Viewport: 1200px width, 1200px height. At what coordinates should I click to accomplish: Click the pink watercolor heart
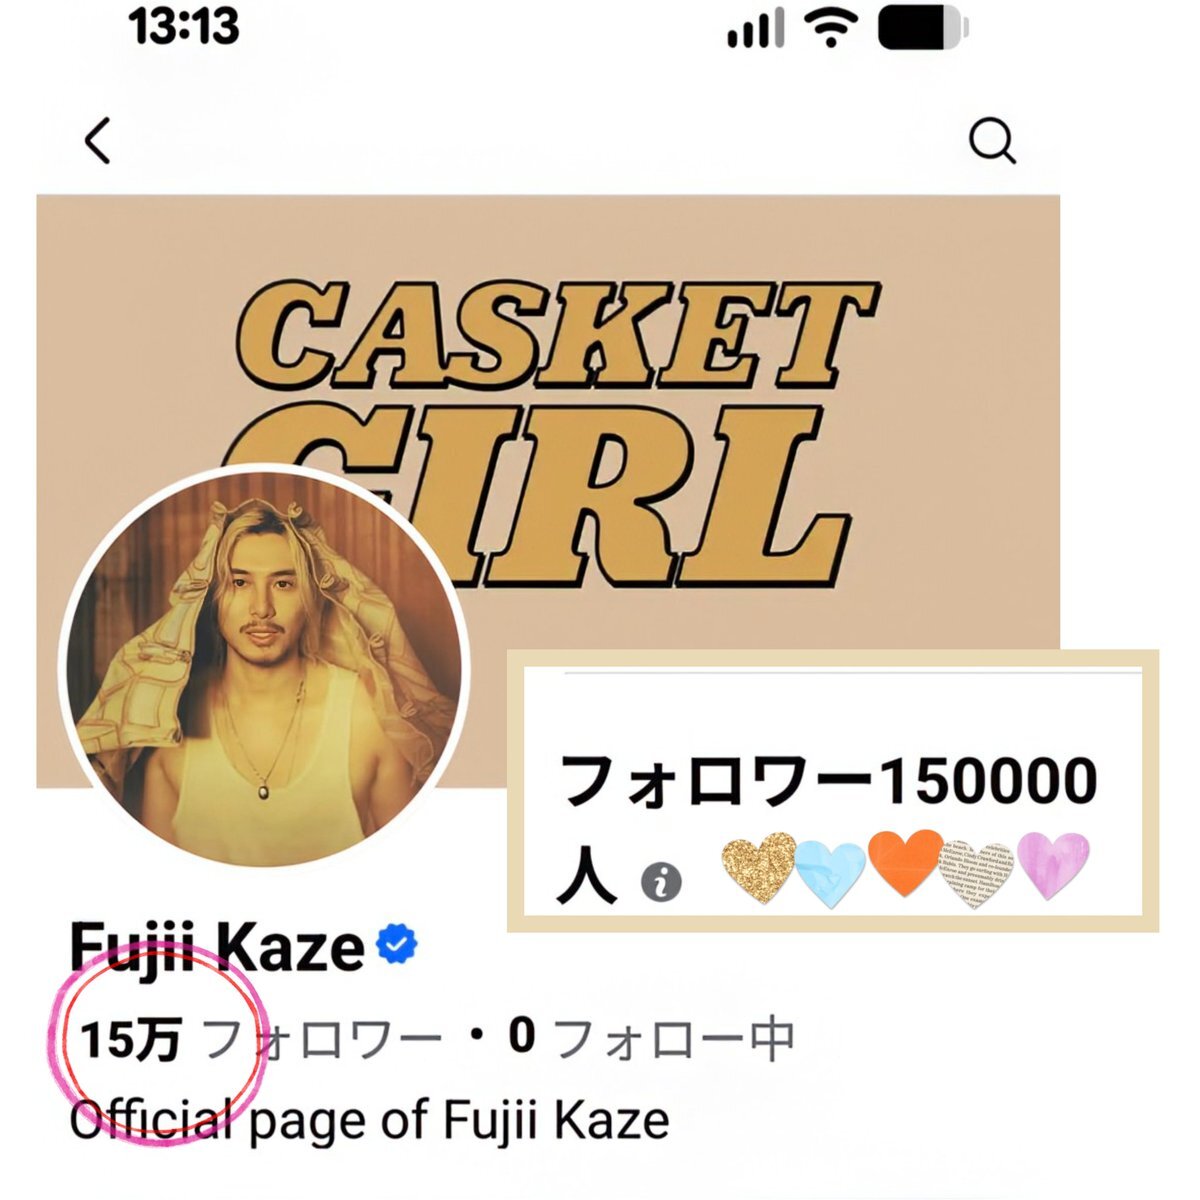1052,865
